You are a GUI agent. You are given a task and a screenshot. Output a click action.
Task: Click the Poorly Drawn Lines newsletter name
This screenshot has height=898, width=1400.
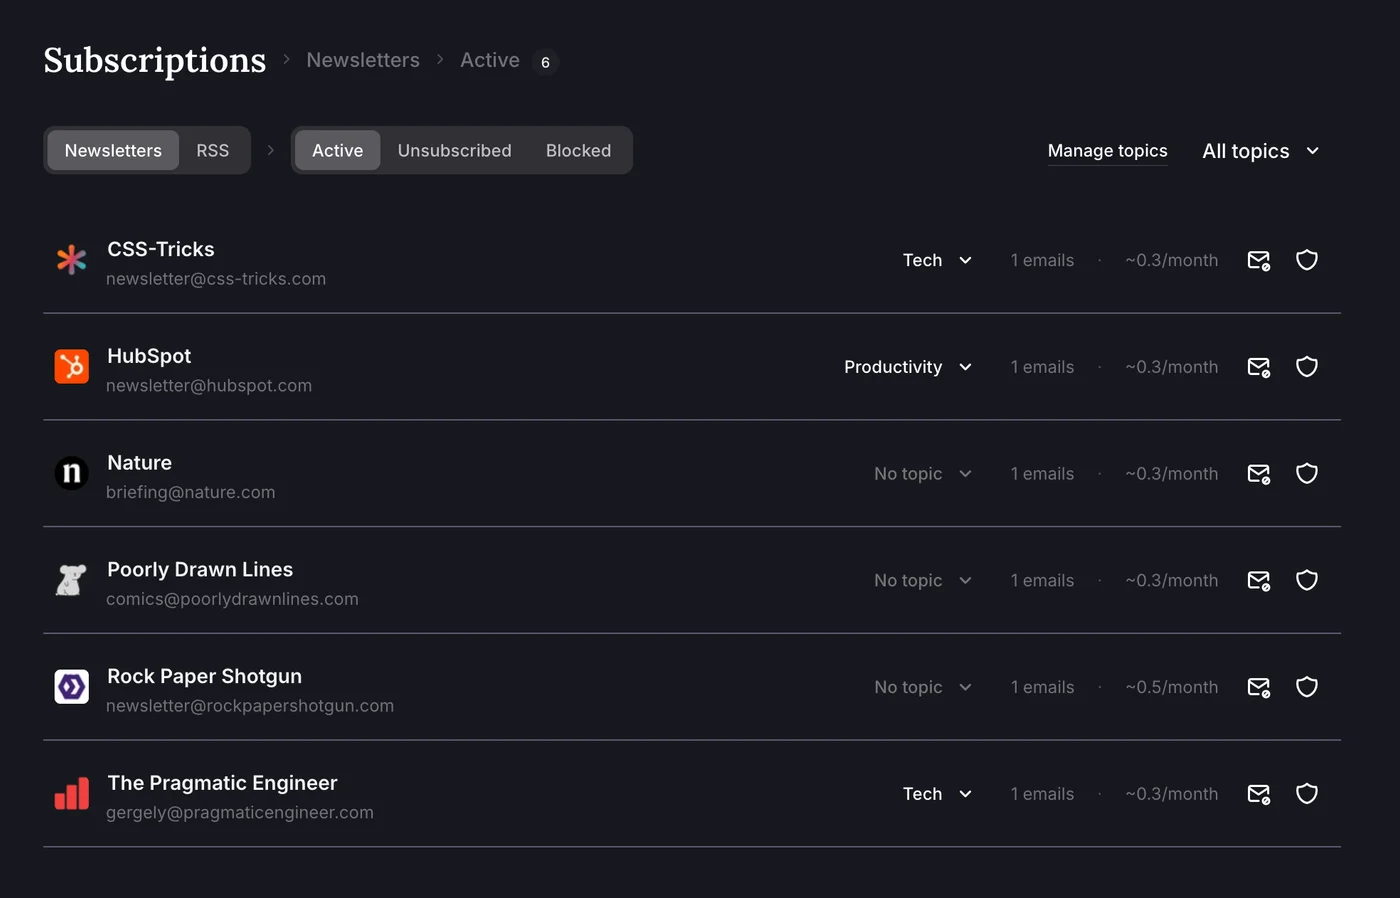[200, 569]
